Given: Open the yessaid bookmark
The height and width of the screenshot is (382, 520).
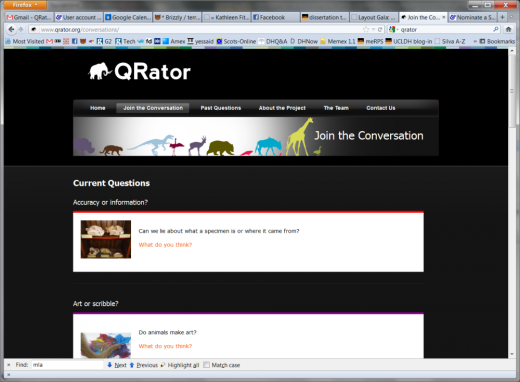Looking at the screenshot, I should [x=200, y=41].
